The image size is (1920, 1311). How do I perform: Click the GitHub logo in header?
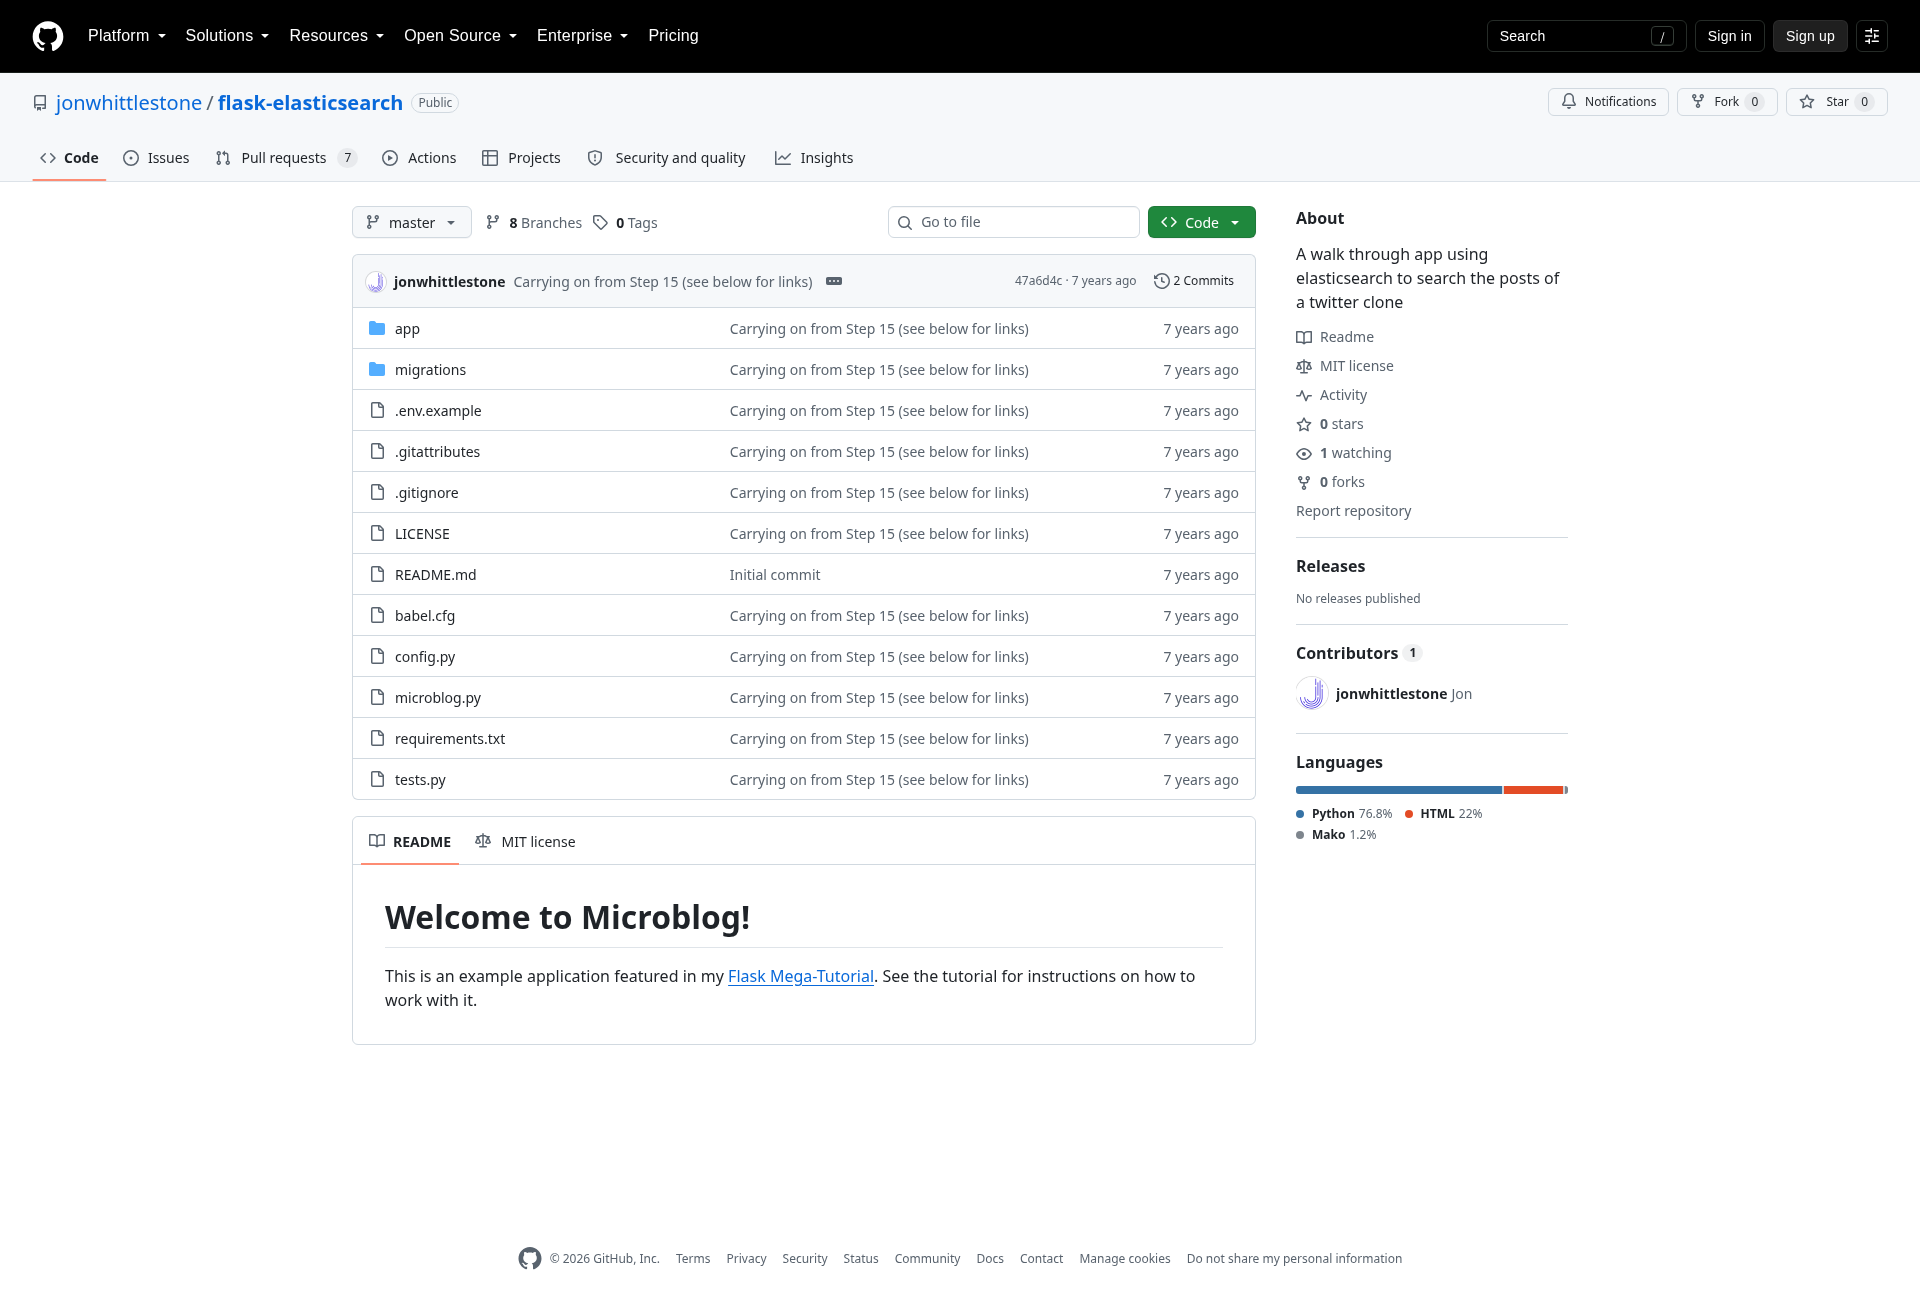tap(48, 36)
